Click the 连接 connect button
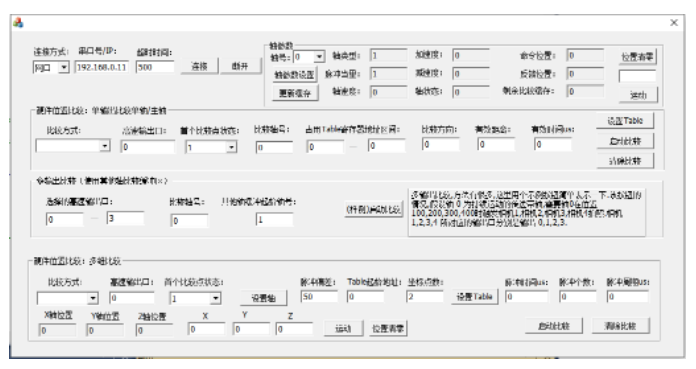Viewport: 696px width, 369px height. 199,66
